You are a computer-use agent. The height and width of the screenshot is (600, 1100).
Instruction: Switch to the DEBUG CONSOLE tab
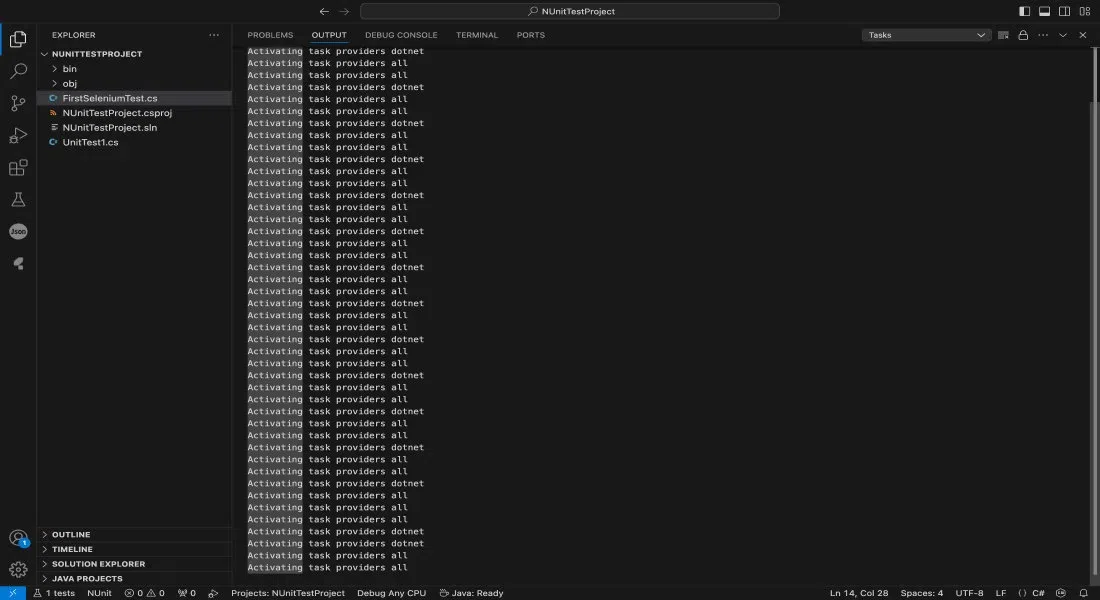coord(401,35)
